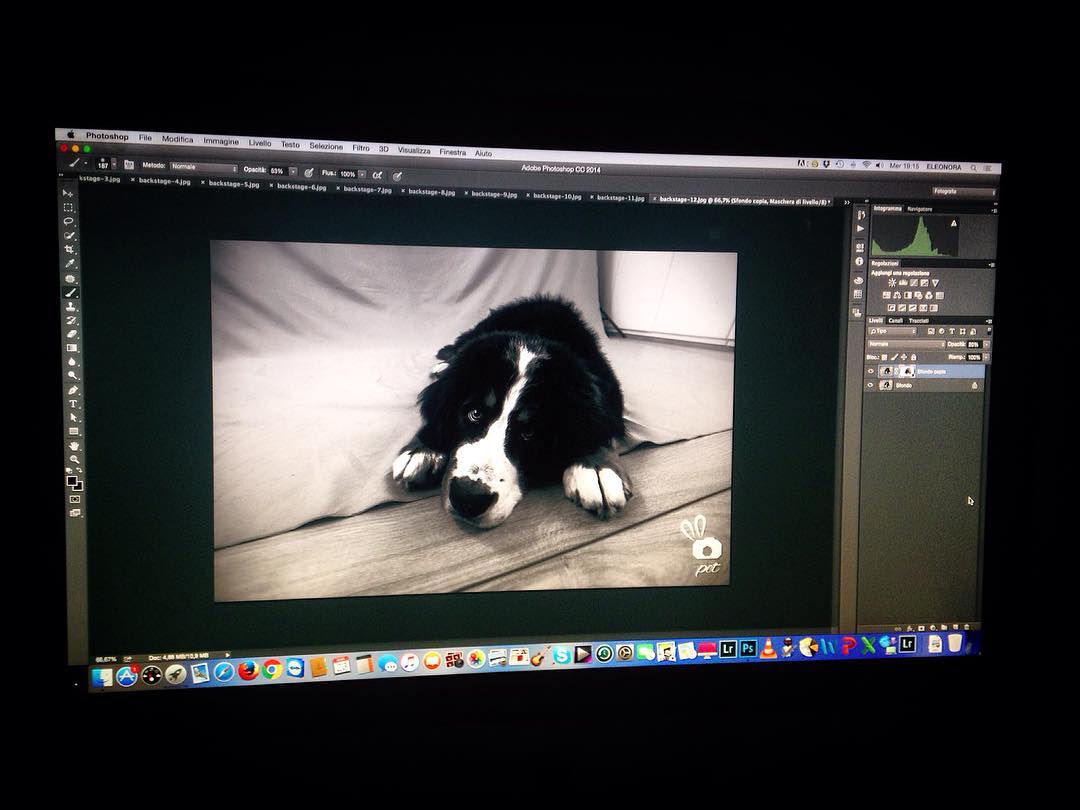The image size is (1080, 810).
Task: Add a Brightness/Contrast adjustment (sun icon)
Action: [x=890, y=283]
